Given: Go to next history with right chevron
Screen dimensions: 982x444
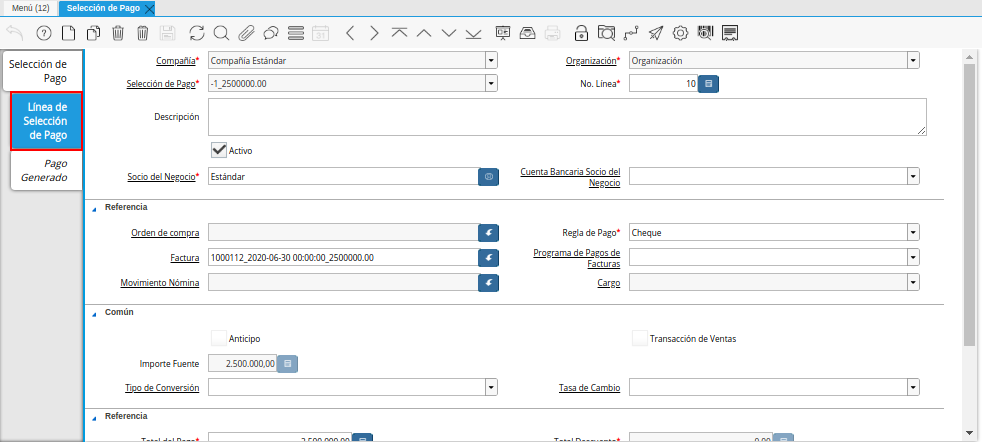Looking at the screenshot, I should click(375, 33).
